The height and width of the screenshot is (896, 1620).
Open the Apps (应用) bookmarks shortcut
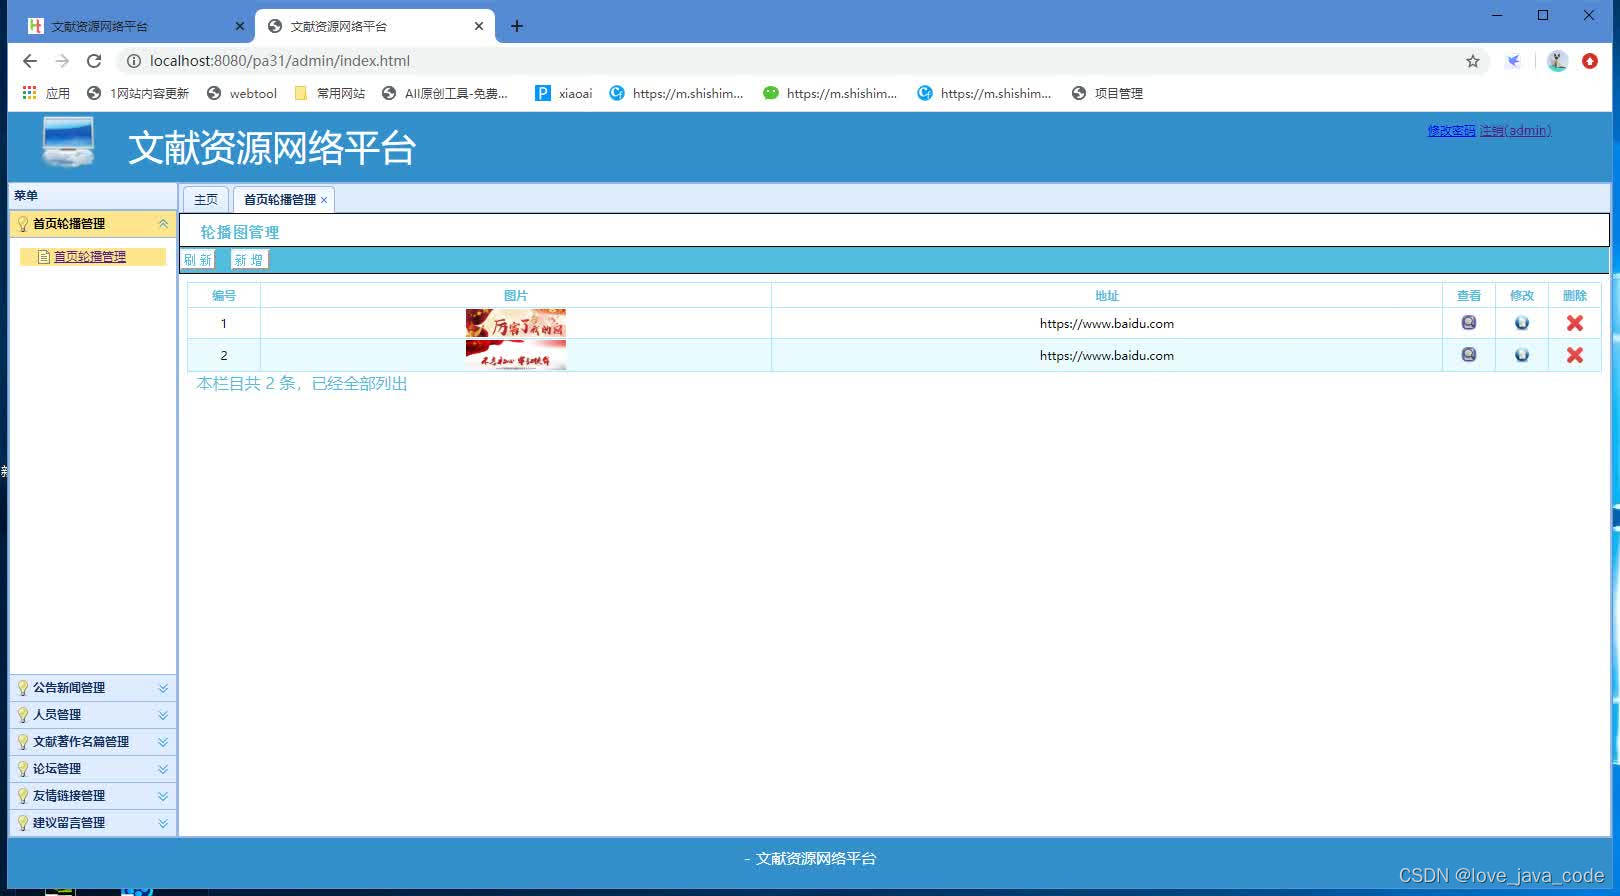tap(46, 93)
